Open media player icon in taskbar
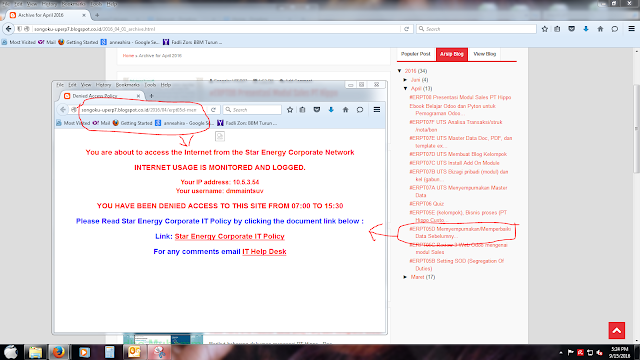The height and width of the screenshot is (360, 640). pos(84,352)
